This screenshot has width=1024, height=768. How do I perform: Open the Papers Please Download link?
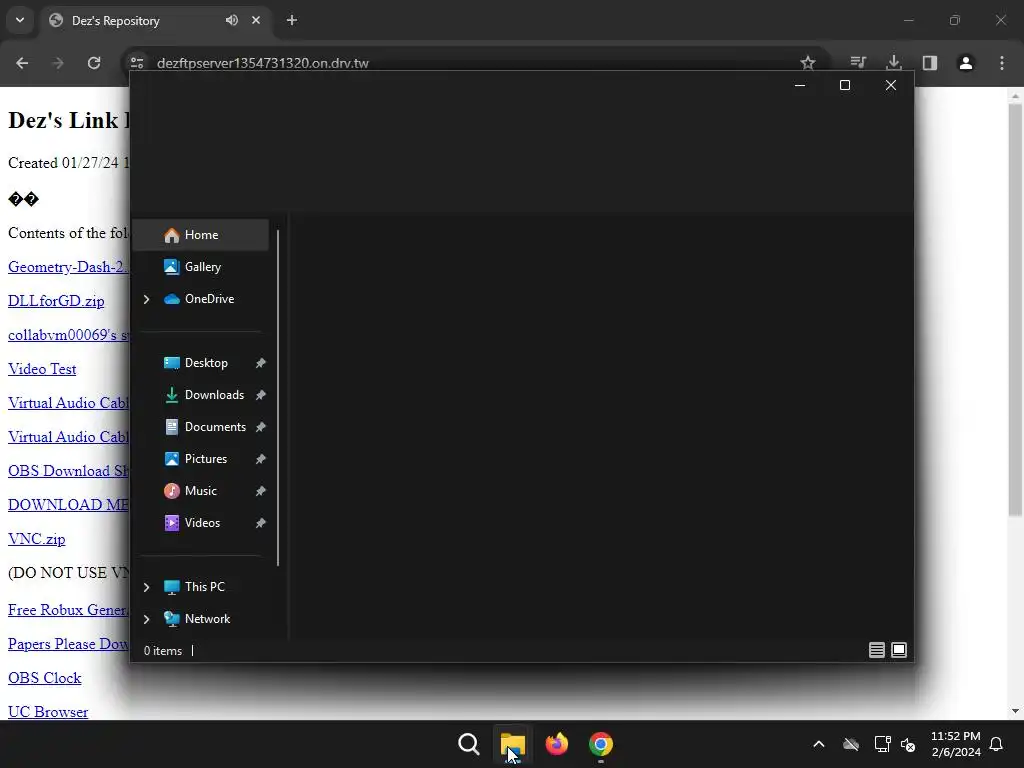(x=69, y=644)
